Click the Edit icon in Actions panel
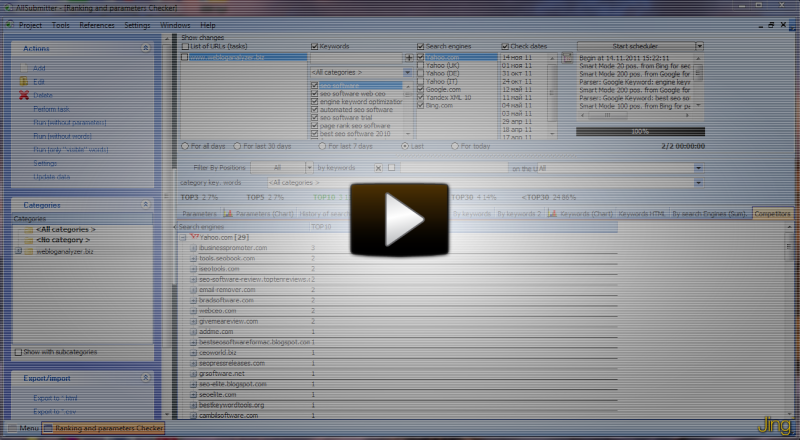This screenshot has height=440, width=800. click(x=23, y=81)
